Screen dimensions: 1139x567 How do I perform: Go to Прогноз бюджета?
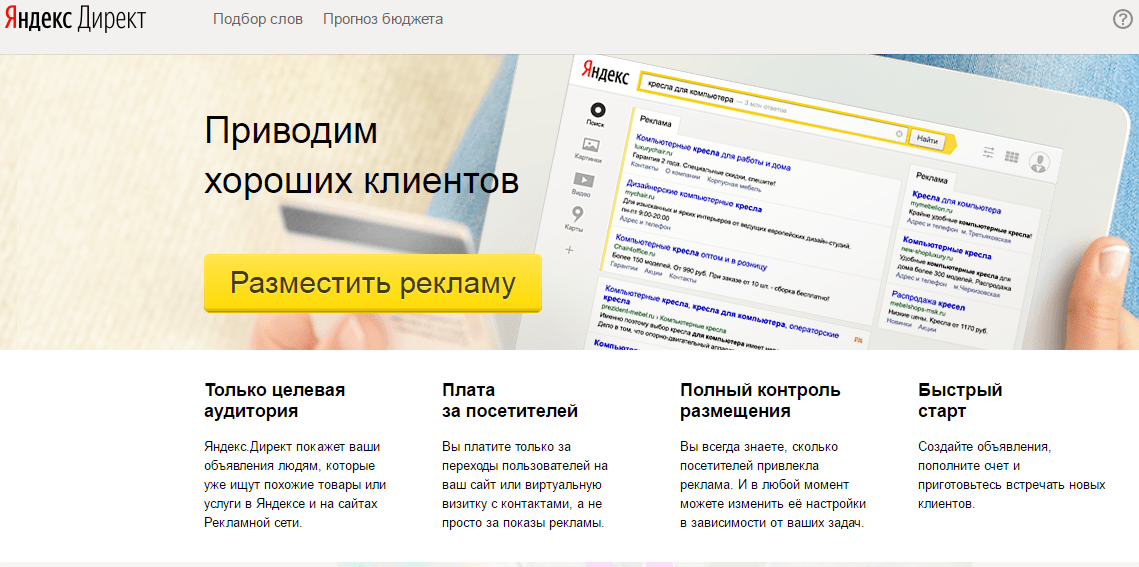[x=383, y=19]
